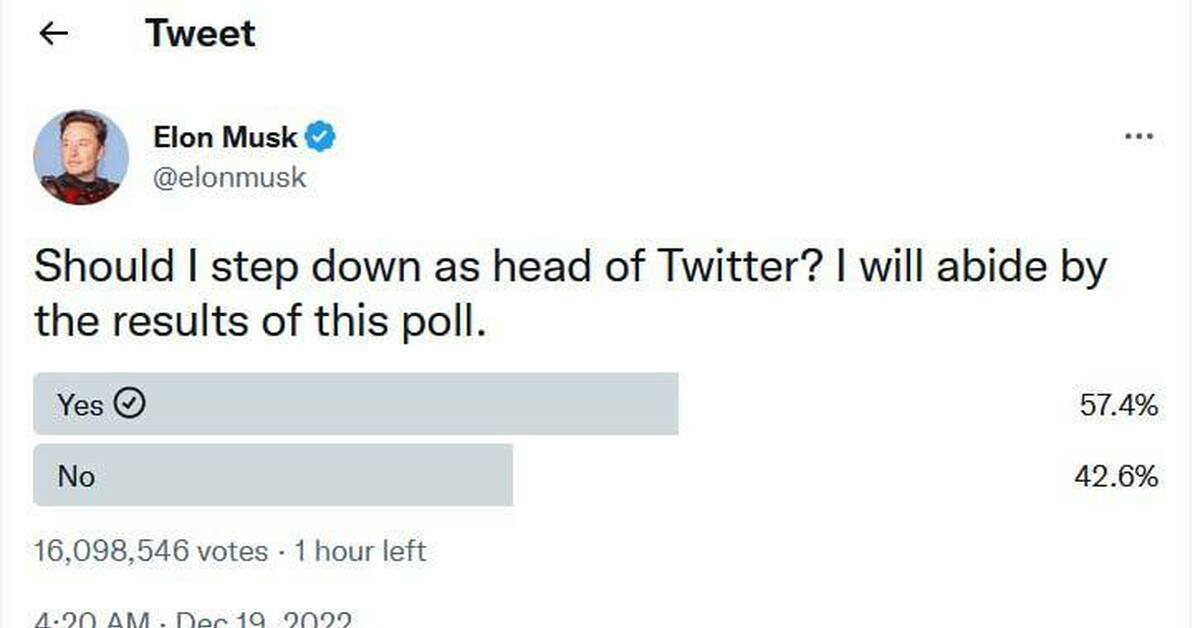Click the 'results of this poll' text line
This screenshot has height=628, width=1200.
coord(260,320)
